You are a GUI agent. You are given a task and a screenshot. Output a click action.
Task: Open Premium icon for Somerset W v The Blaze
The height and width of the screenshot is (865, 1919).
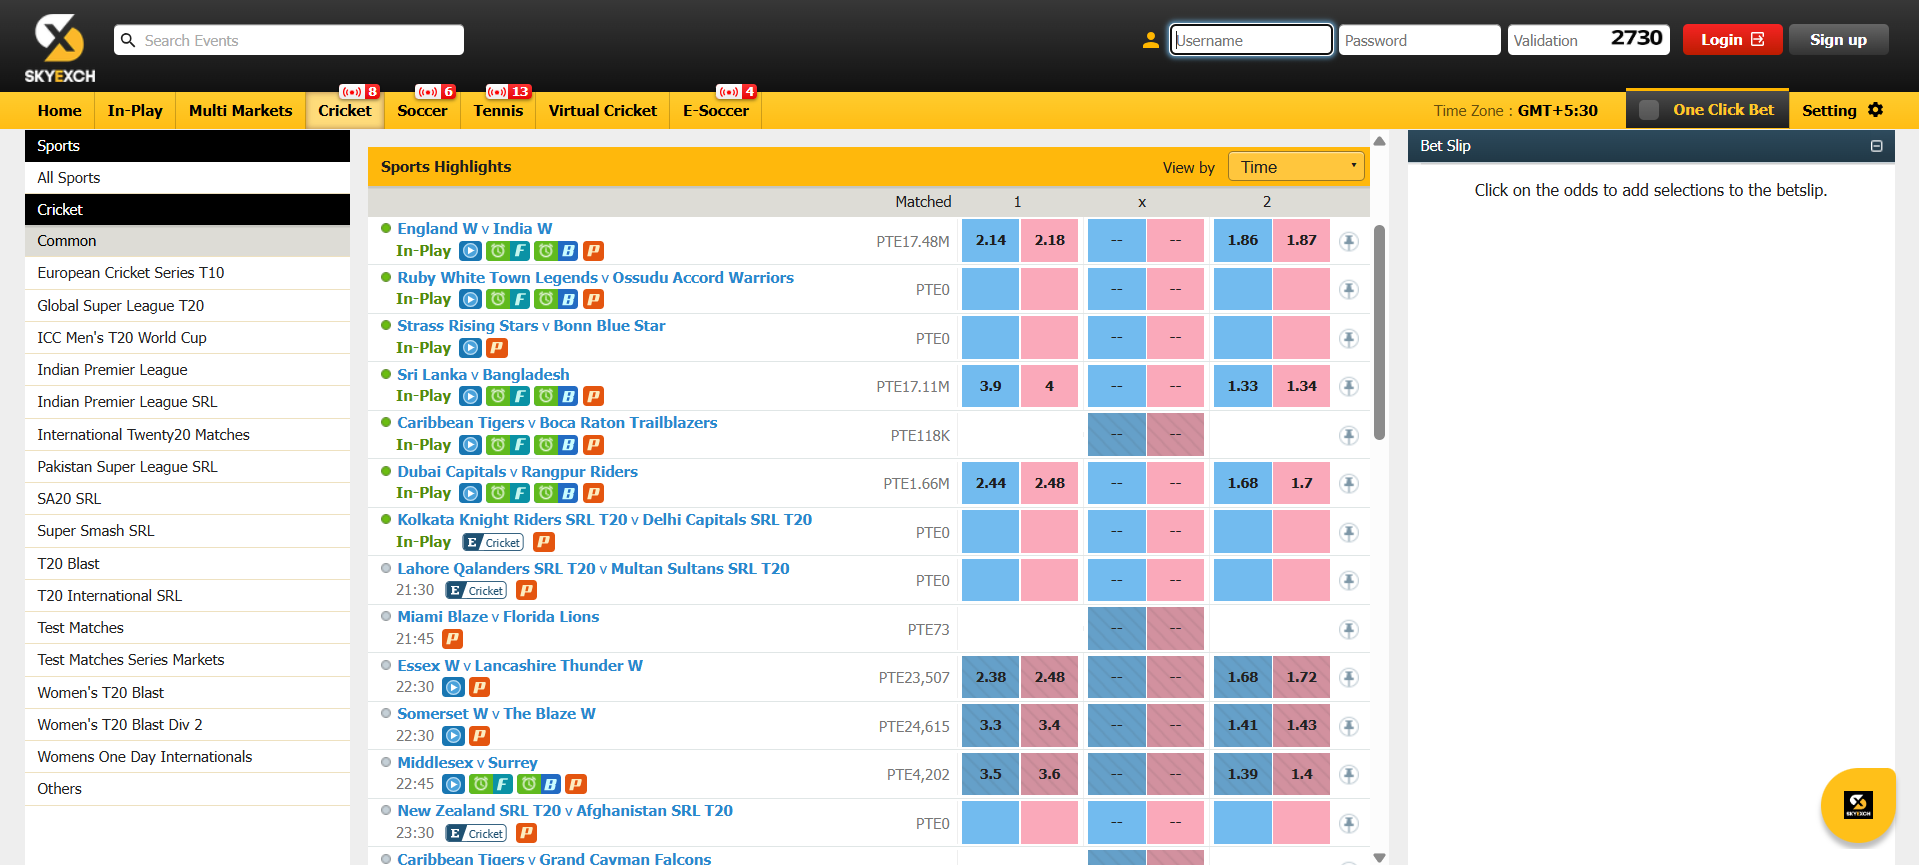480,736
